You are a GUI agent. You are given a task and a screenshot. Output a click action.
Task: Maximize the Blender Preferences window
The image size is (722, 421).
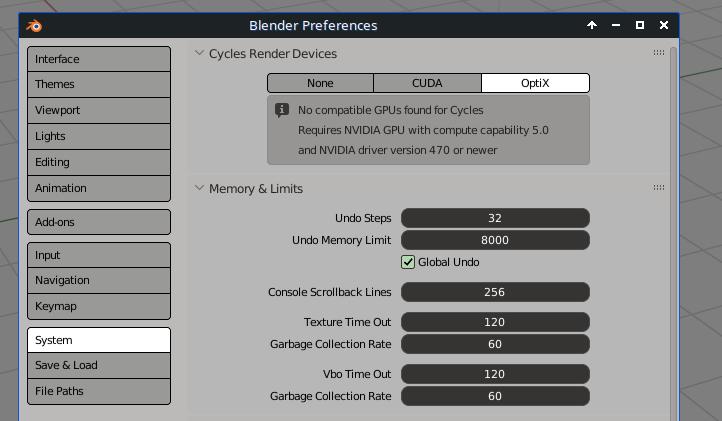tap(640, 25)
